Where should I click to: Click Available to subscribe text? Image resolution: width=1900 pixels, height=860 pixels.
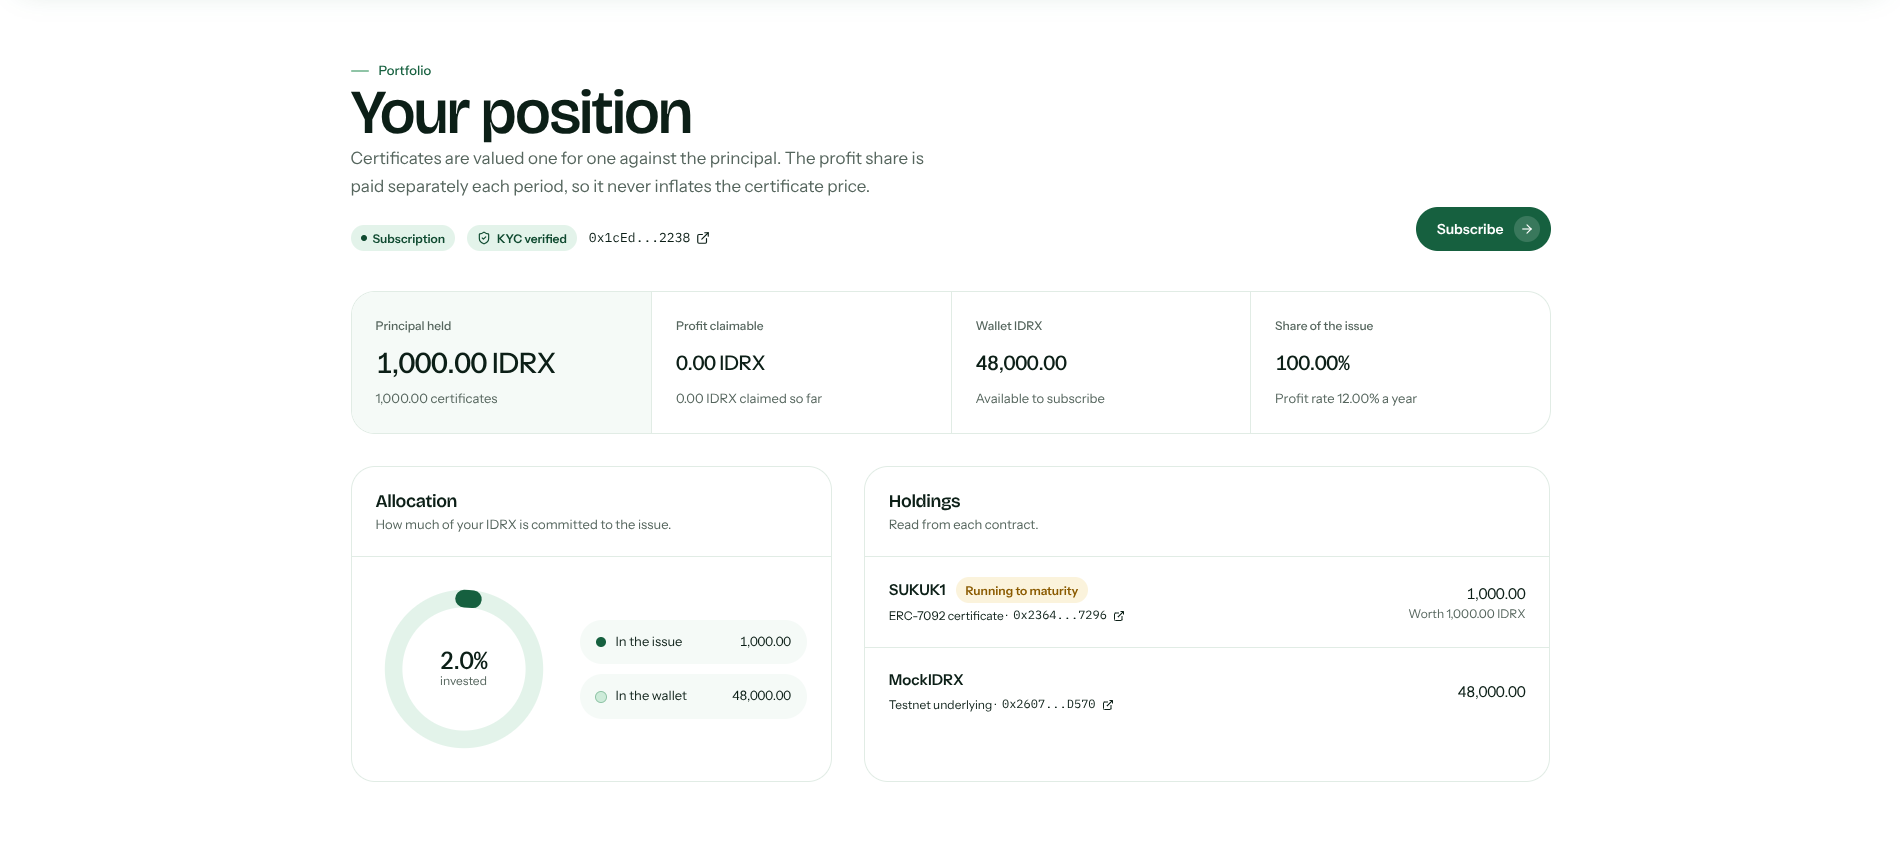tap(1040, 399)
